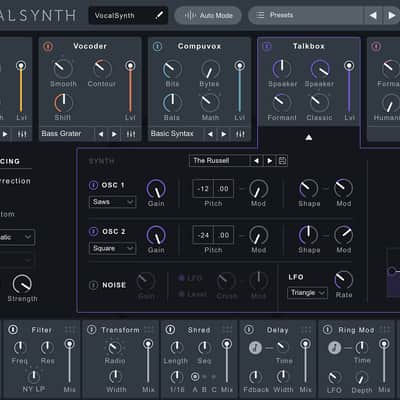The height and width of the screenshot is (400, 400).
Task: Open the LFO Triangle shape dropdown
Action: (307, 293)
